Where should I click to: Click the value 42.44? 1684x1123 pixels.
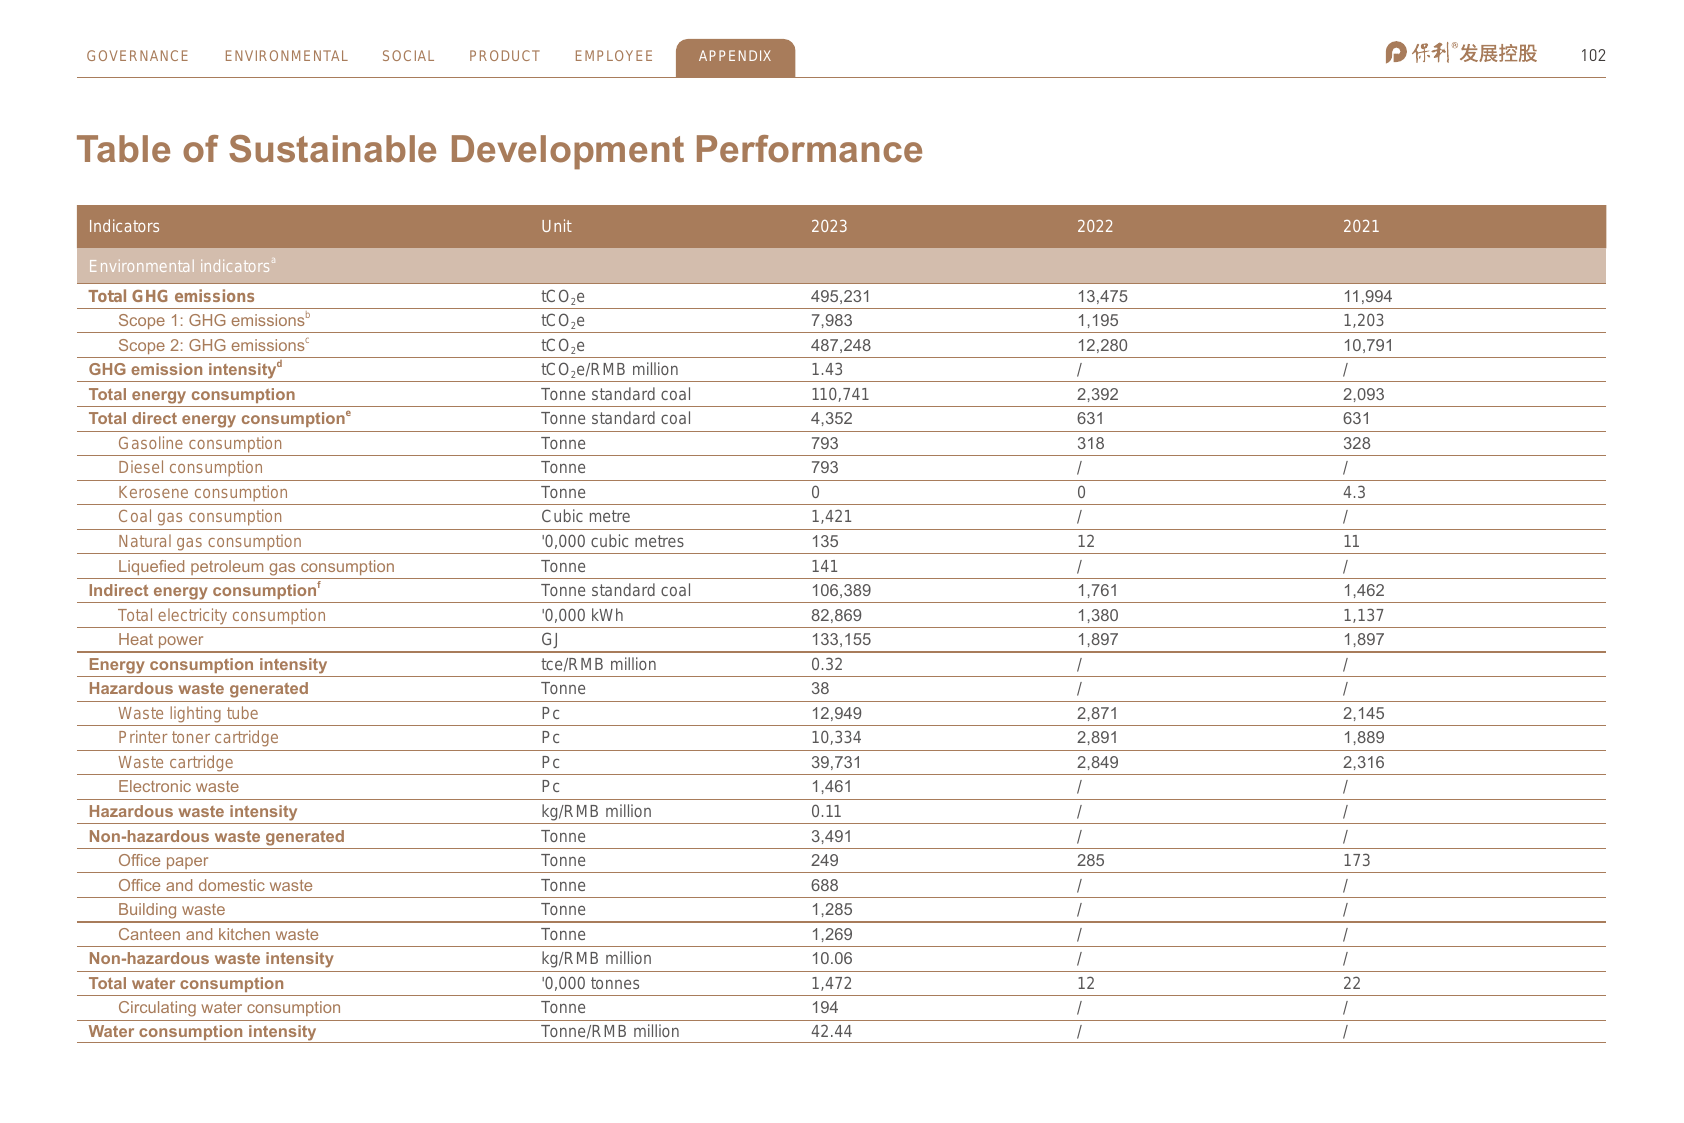(x=831, y=1031)
